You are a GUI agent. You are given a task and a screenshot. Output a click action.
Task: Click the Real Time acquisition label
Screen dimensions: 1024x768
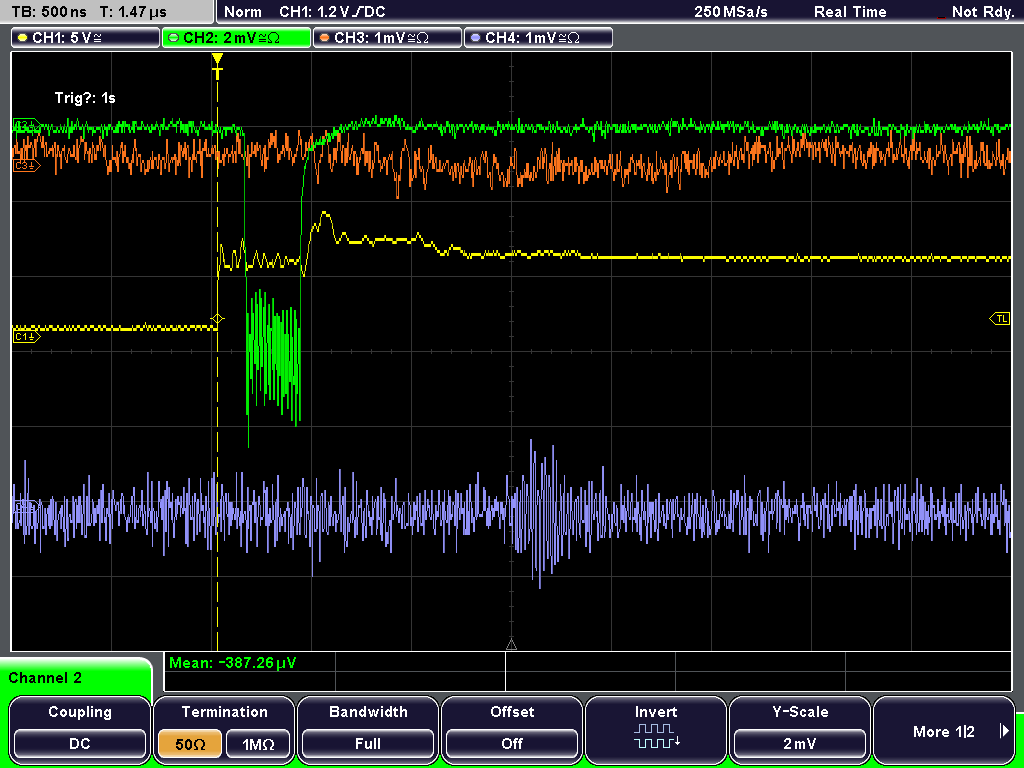click(x=850, y=12)
